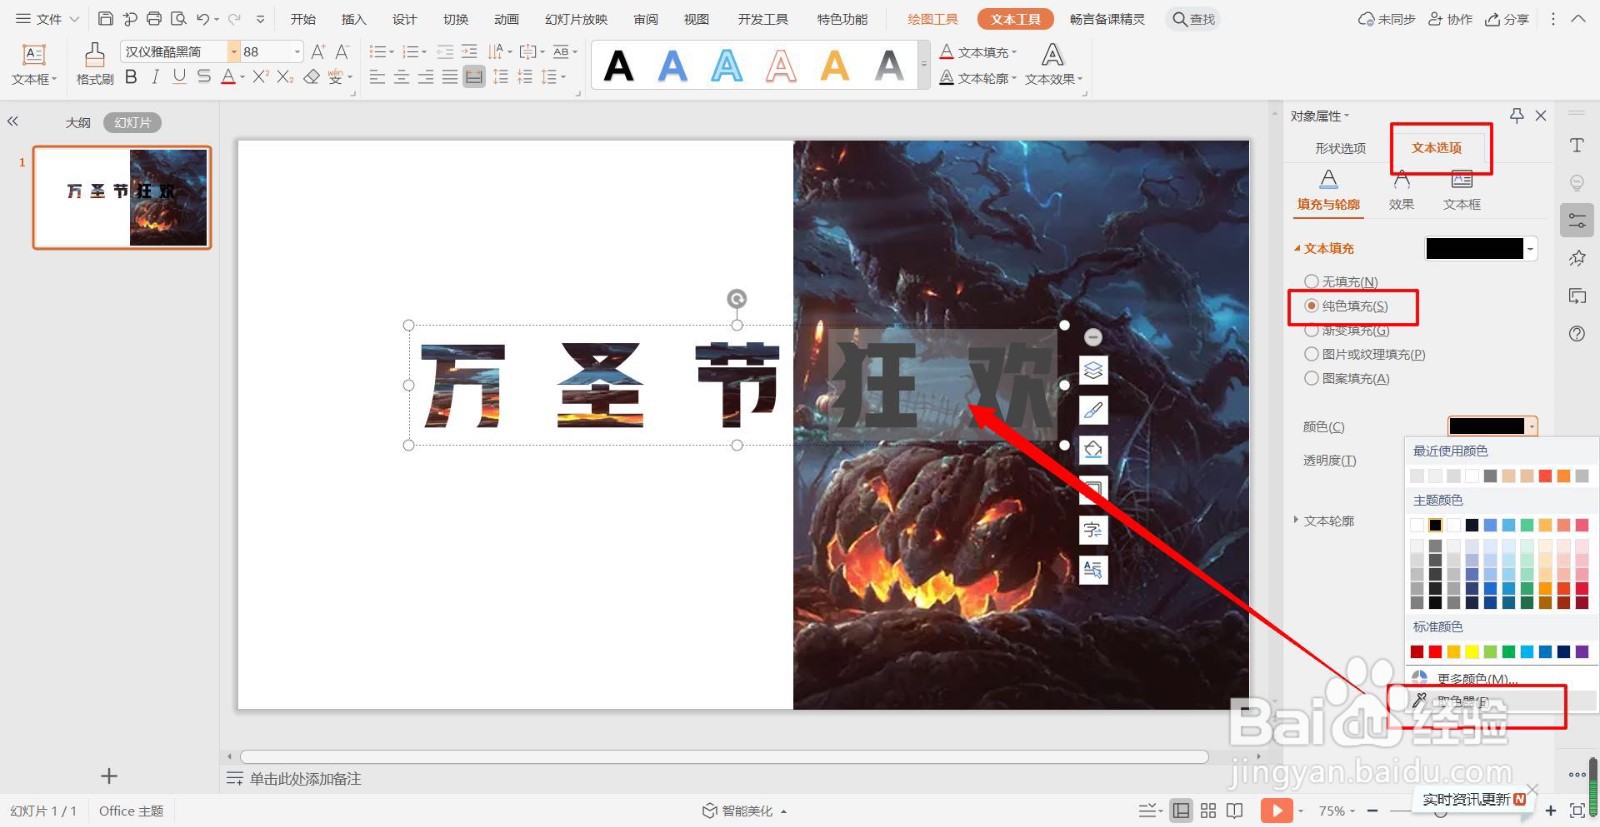Select slide 1 thumbnail
Image resolution: width=1600 pixels, height=827 pixels.
(x=122, y=197)
